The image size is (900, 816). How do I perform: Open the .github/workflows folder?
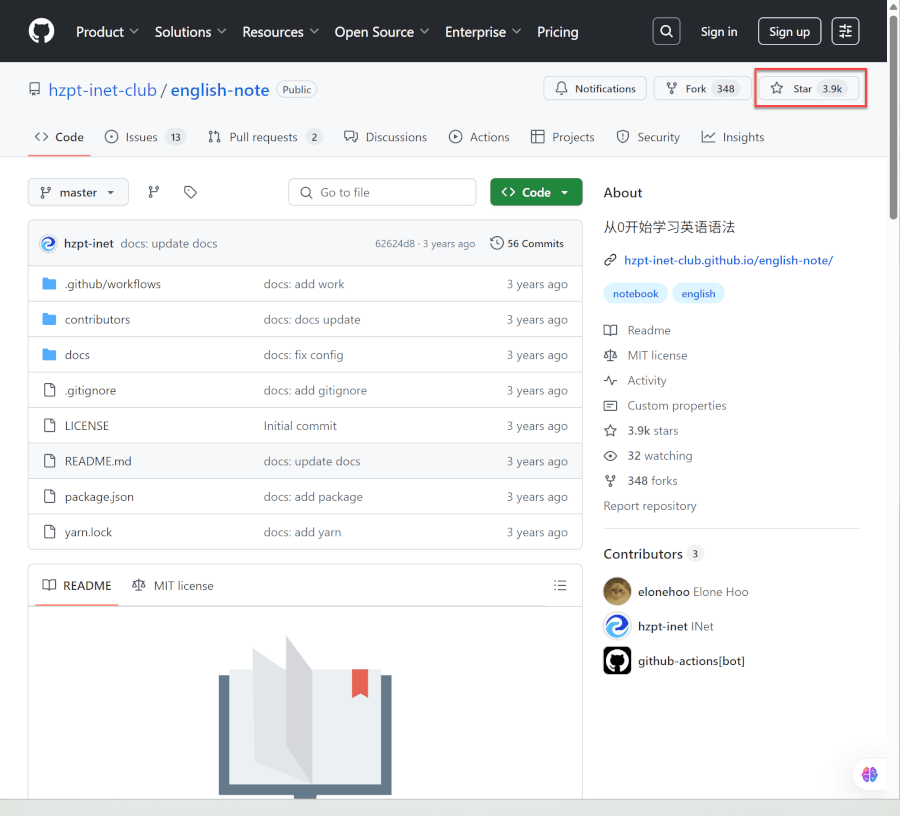click(x=112, y=284)
